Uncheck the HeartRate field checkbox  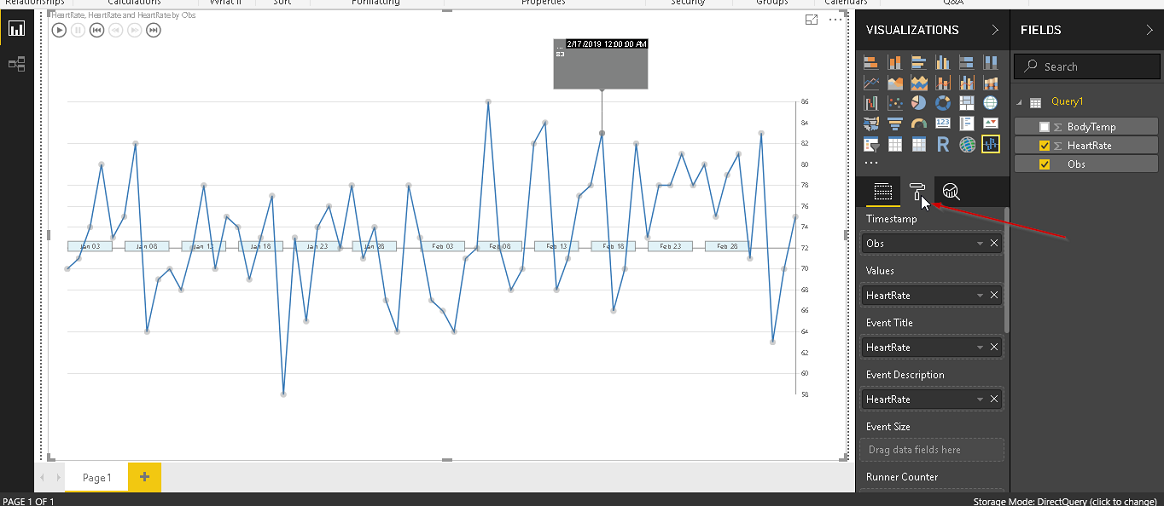pyautogui.click(x=1044, y=145)
